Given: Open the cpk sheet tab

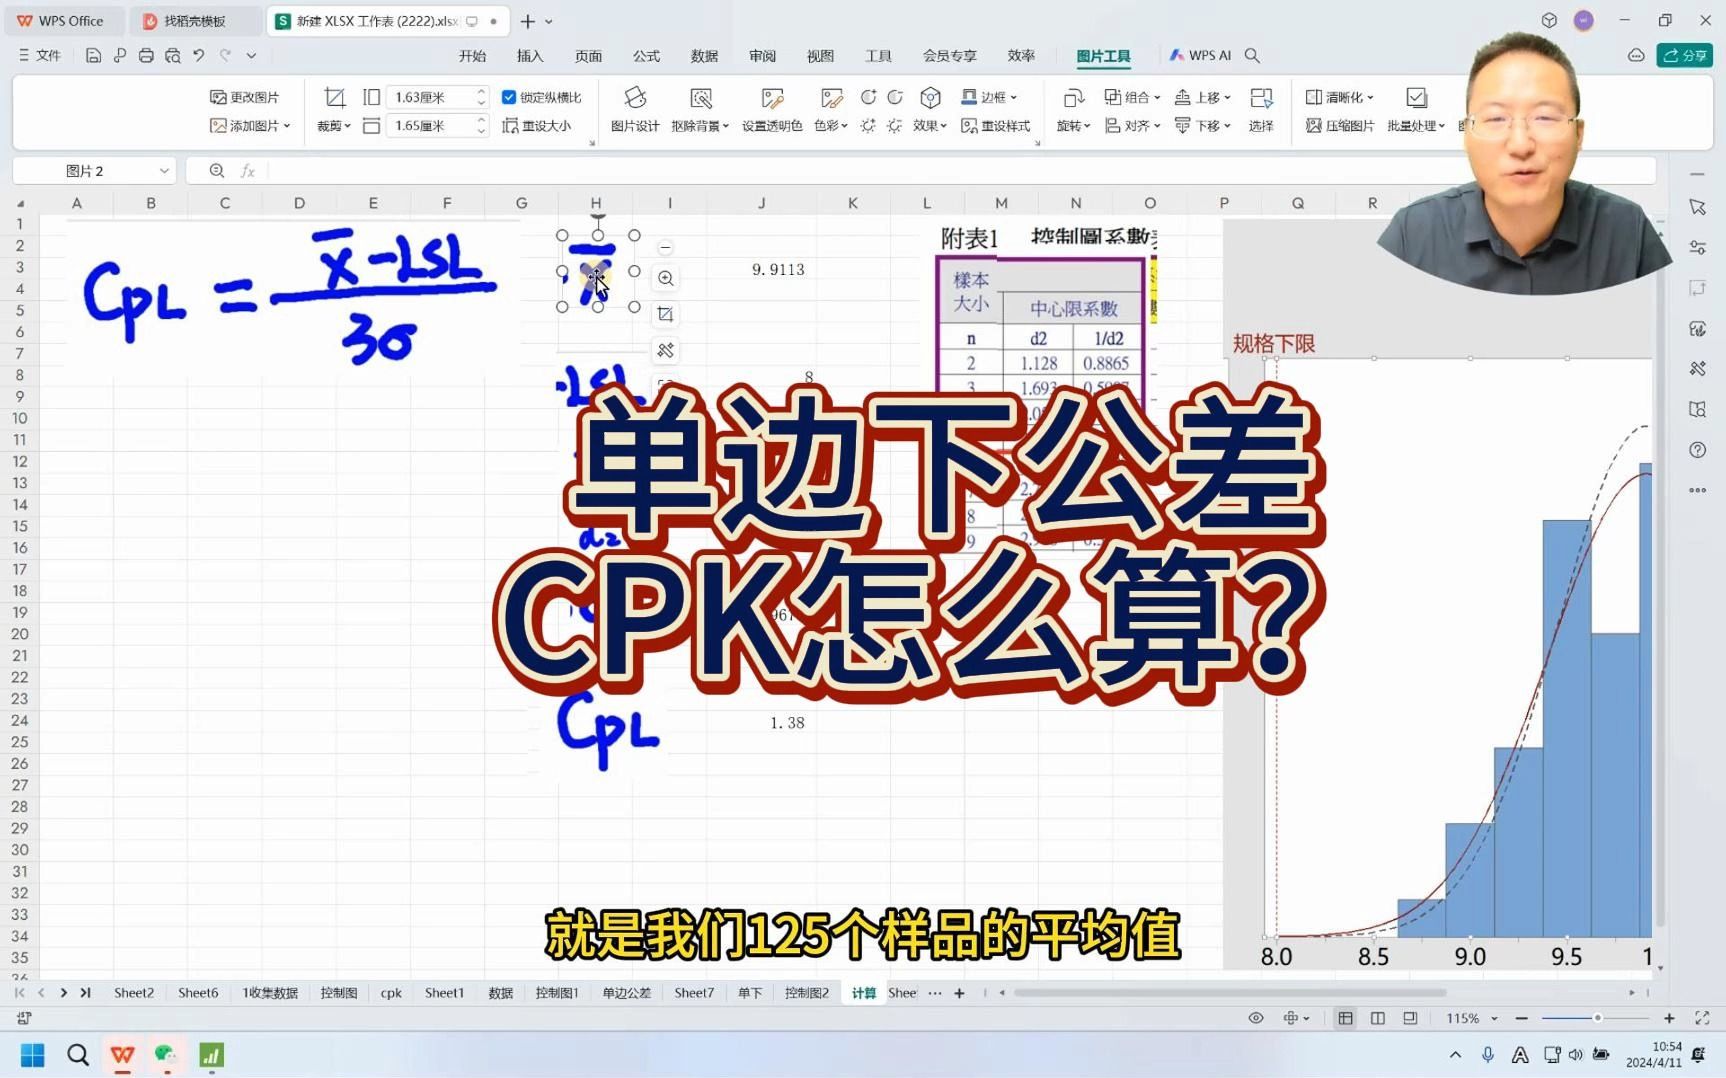Looking at the screenshot, I should click(391, 993).
